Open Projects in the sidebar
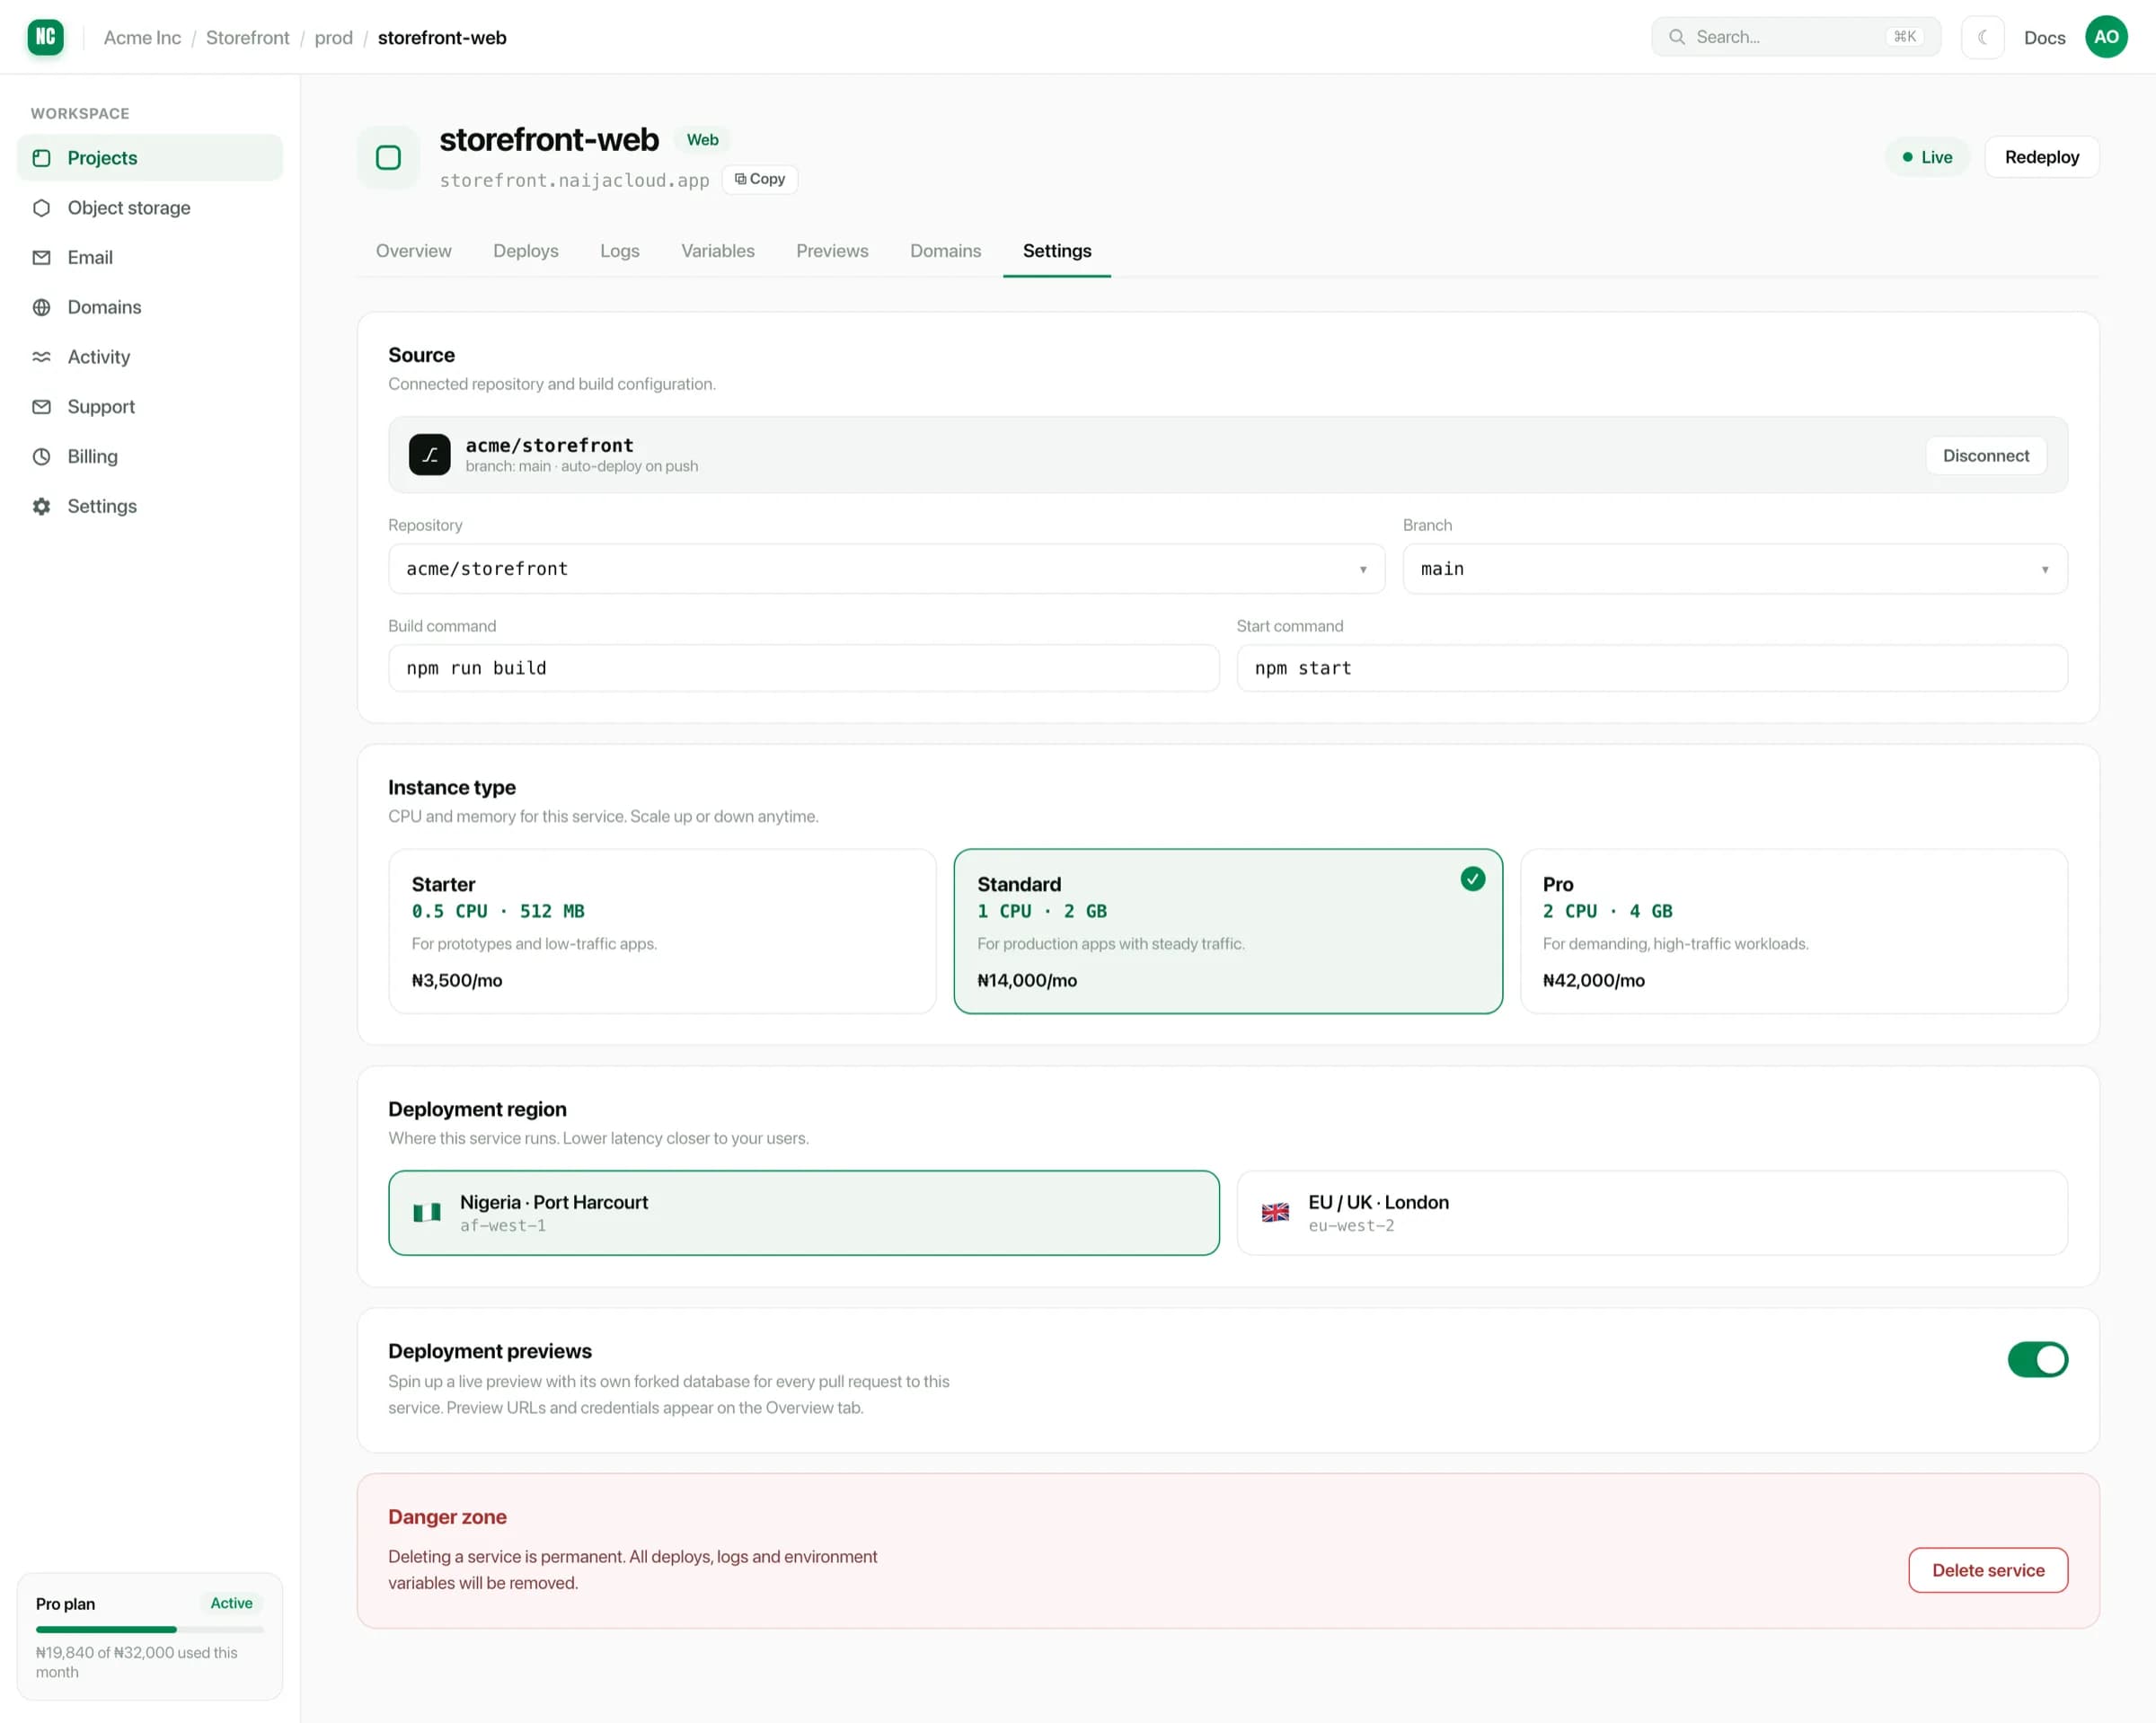 pos(150,158)
